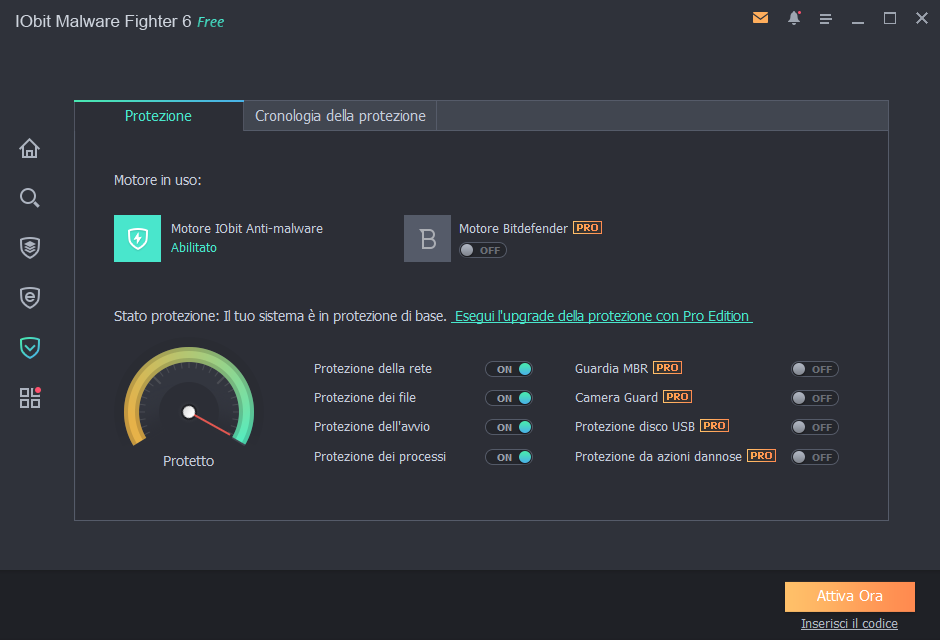Open the Action Center grid icon
The image size is (940, 640).
point(30,398)
